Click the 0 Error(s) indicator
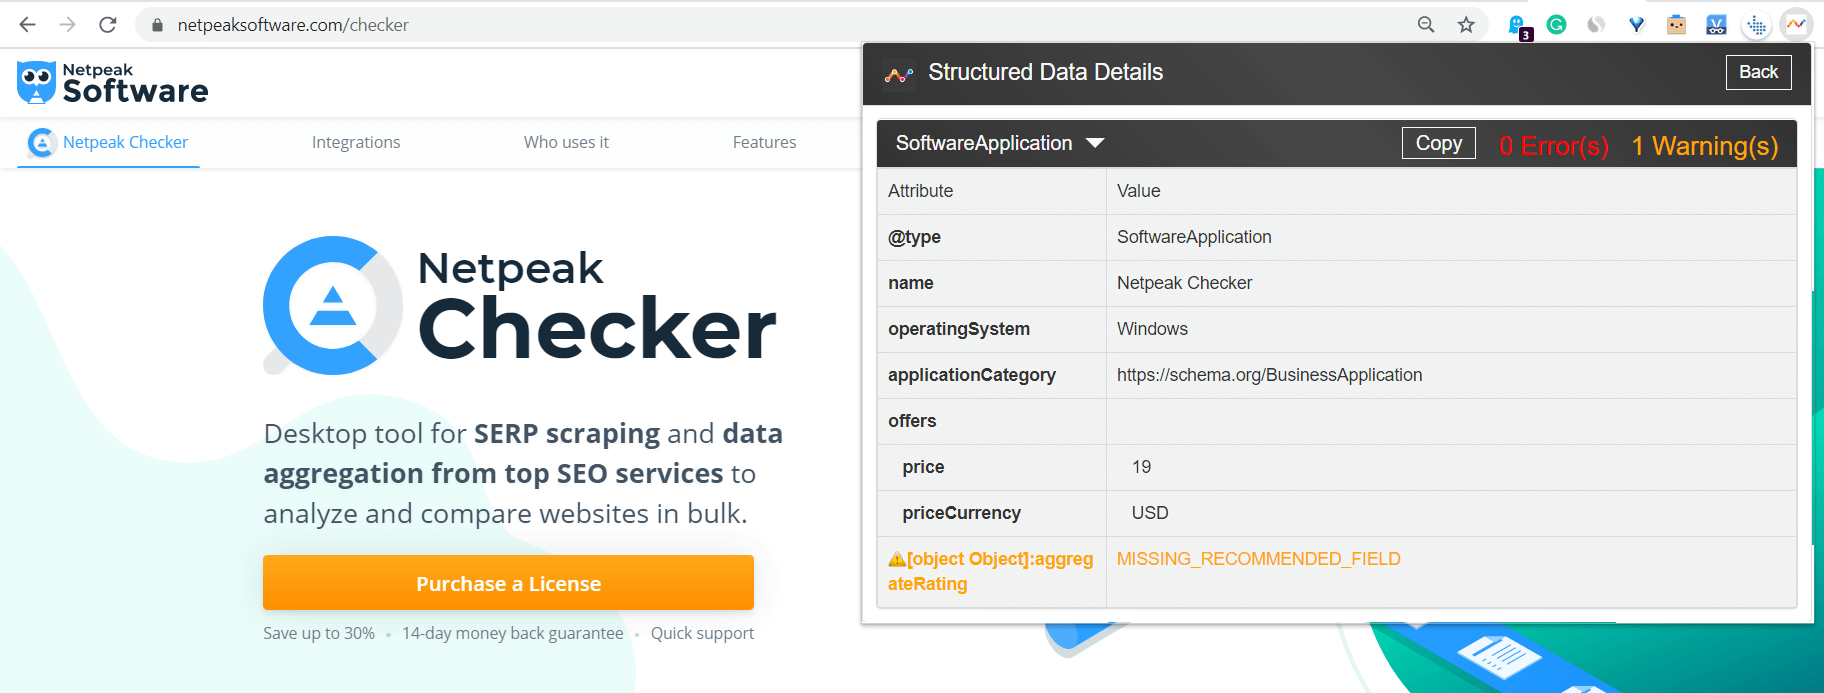Image resolution: width=1824 pixels, height=693 pixels. (x=1553, y=146)
